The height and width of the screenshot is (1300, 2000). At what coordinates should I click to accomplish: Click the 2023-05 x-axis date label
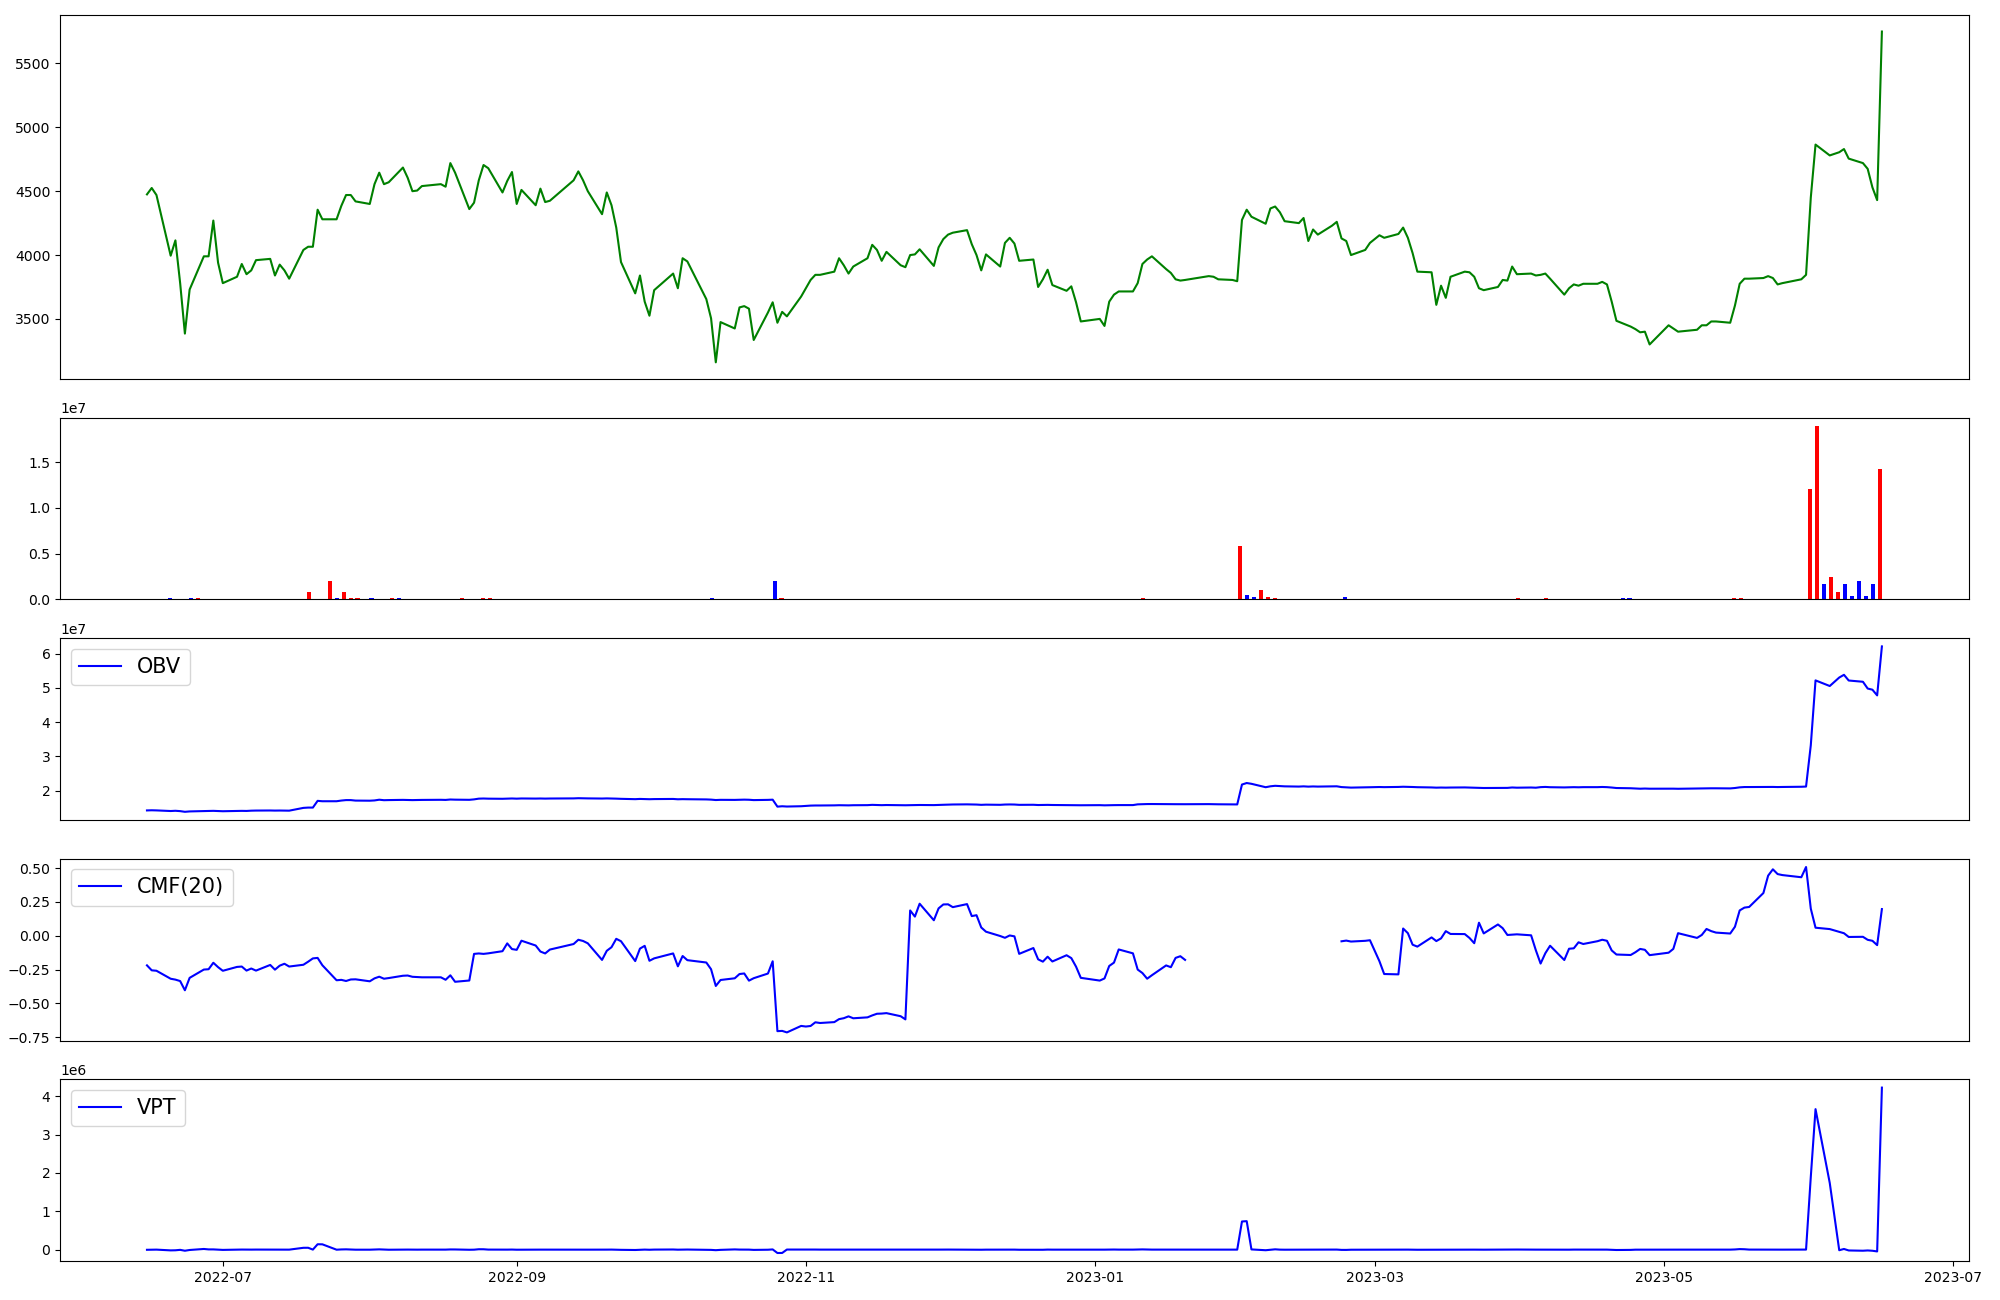pos(1664,1277)
